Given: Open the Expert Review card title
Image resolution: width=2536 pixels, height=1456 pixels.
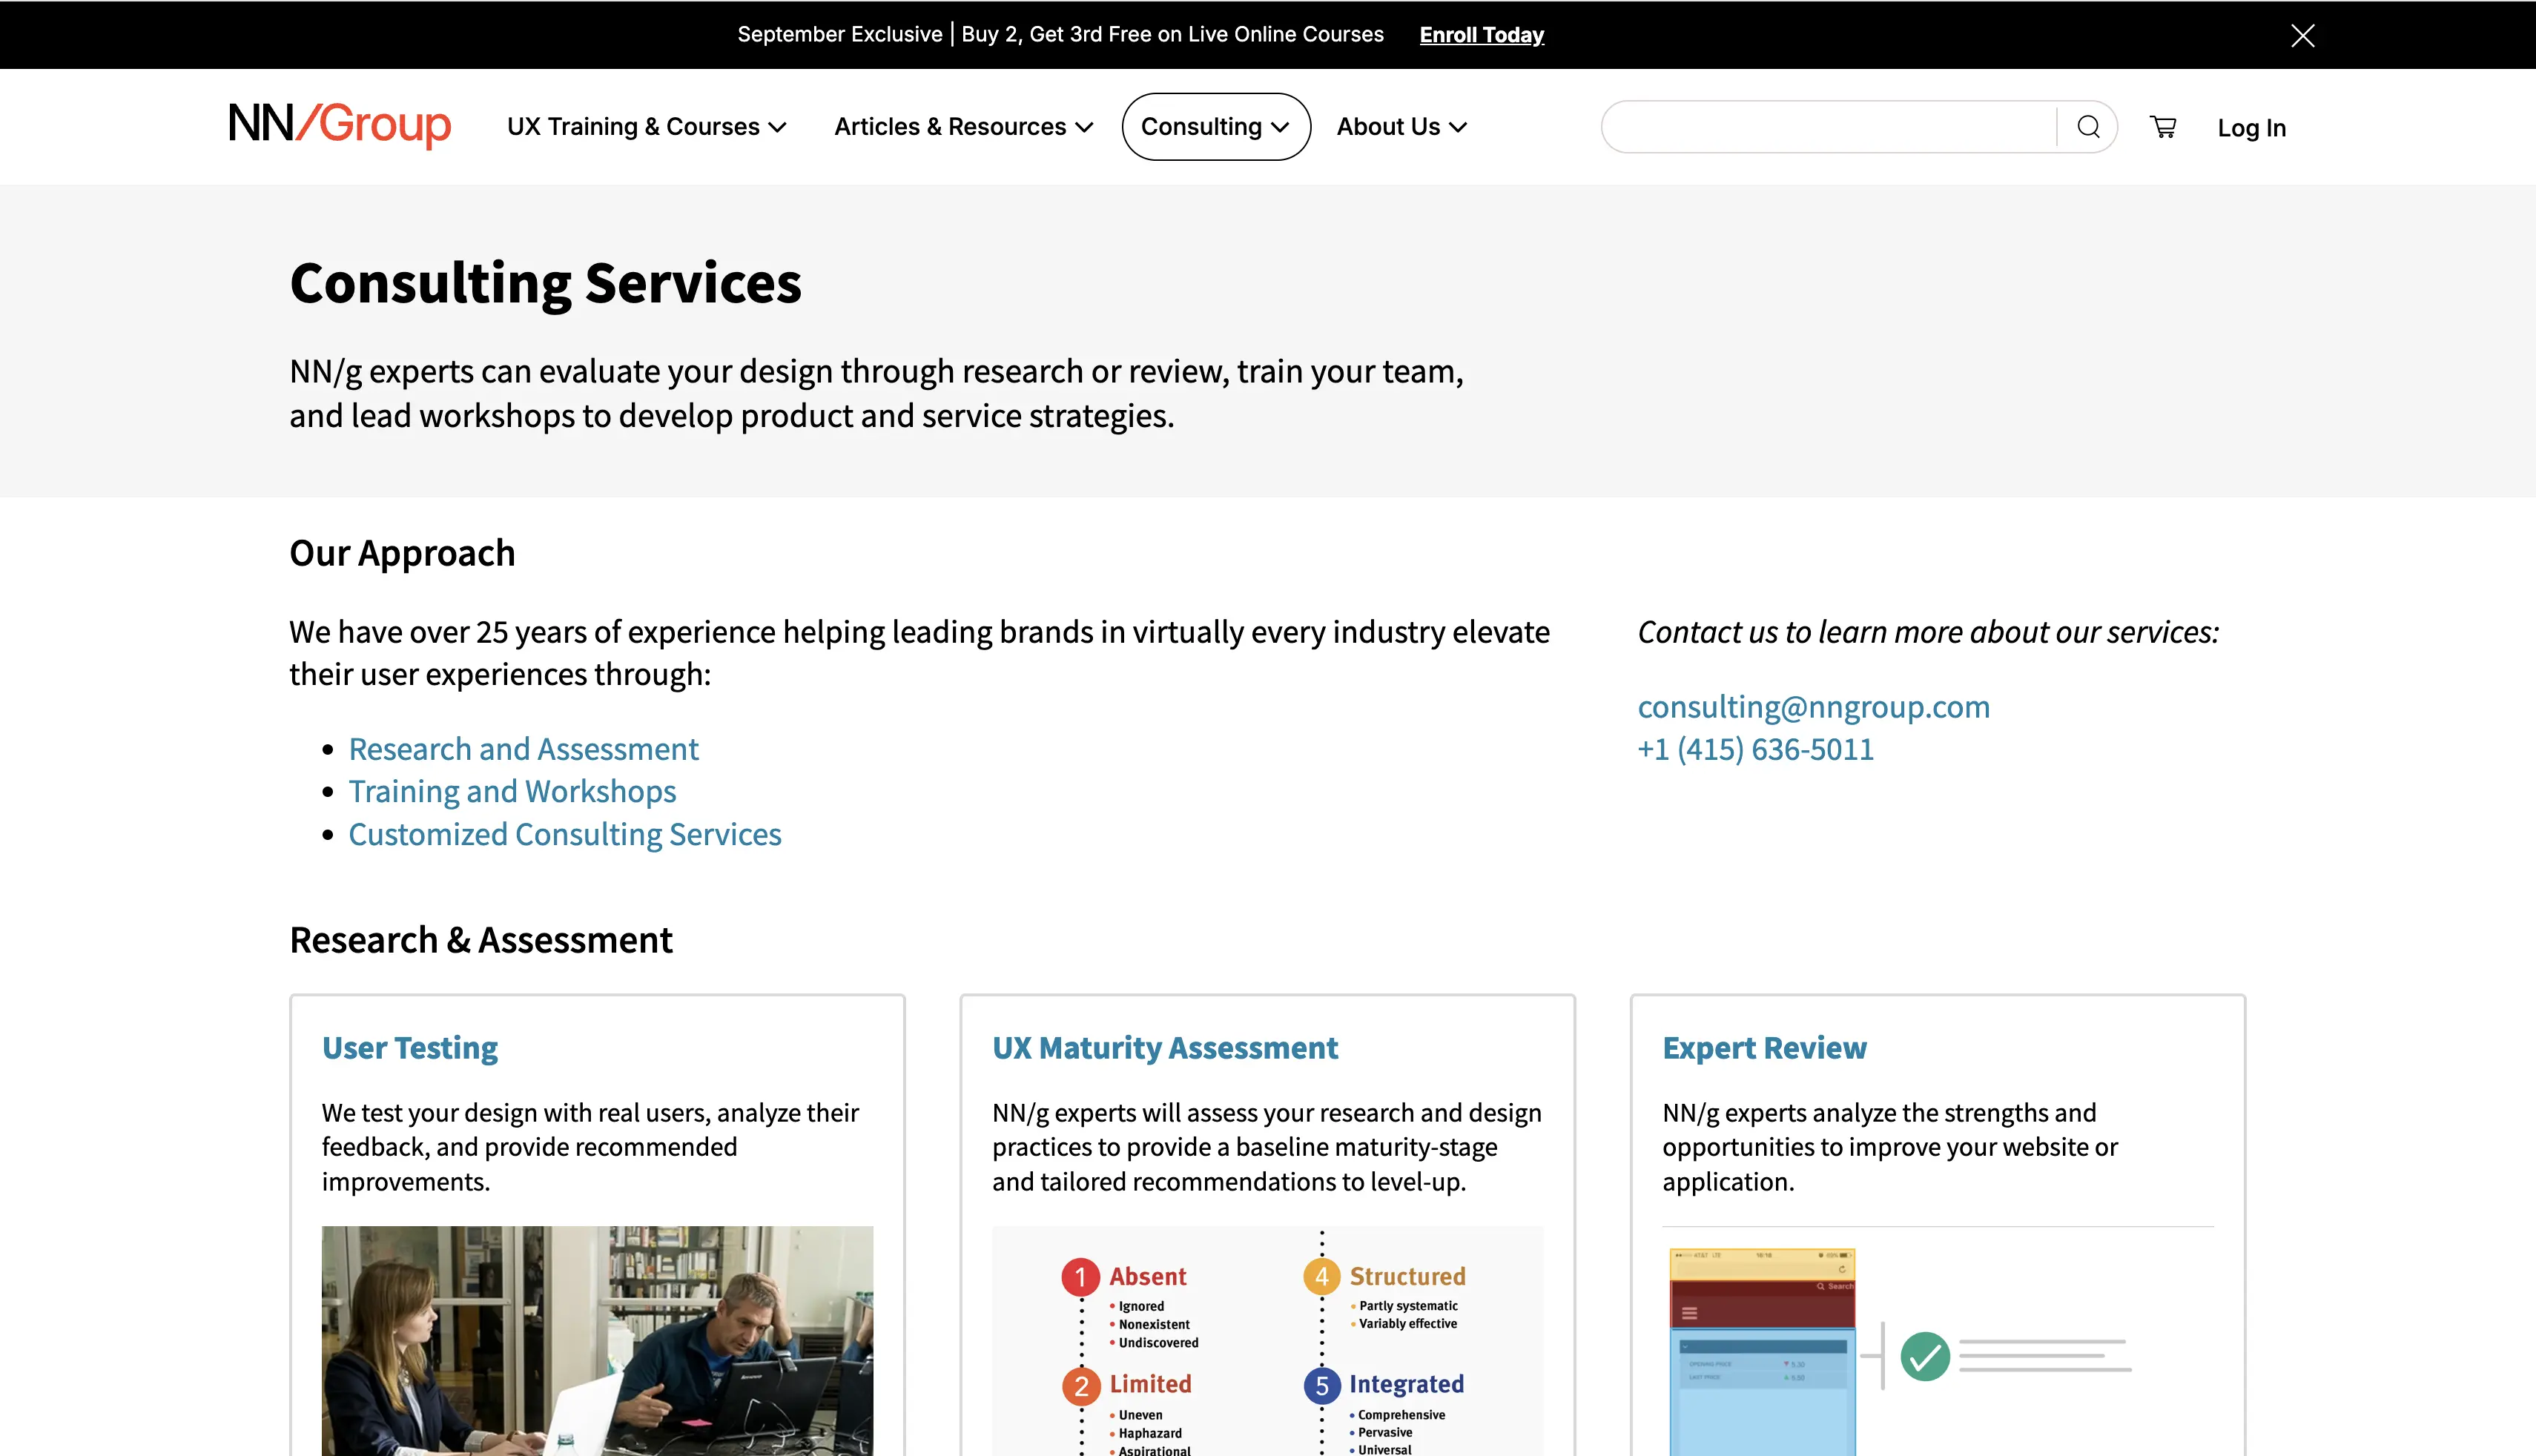Looking at the screenshot, I should coord(1765,1048).
